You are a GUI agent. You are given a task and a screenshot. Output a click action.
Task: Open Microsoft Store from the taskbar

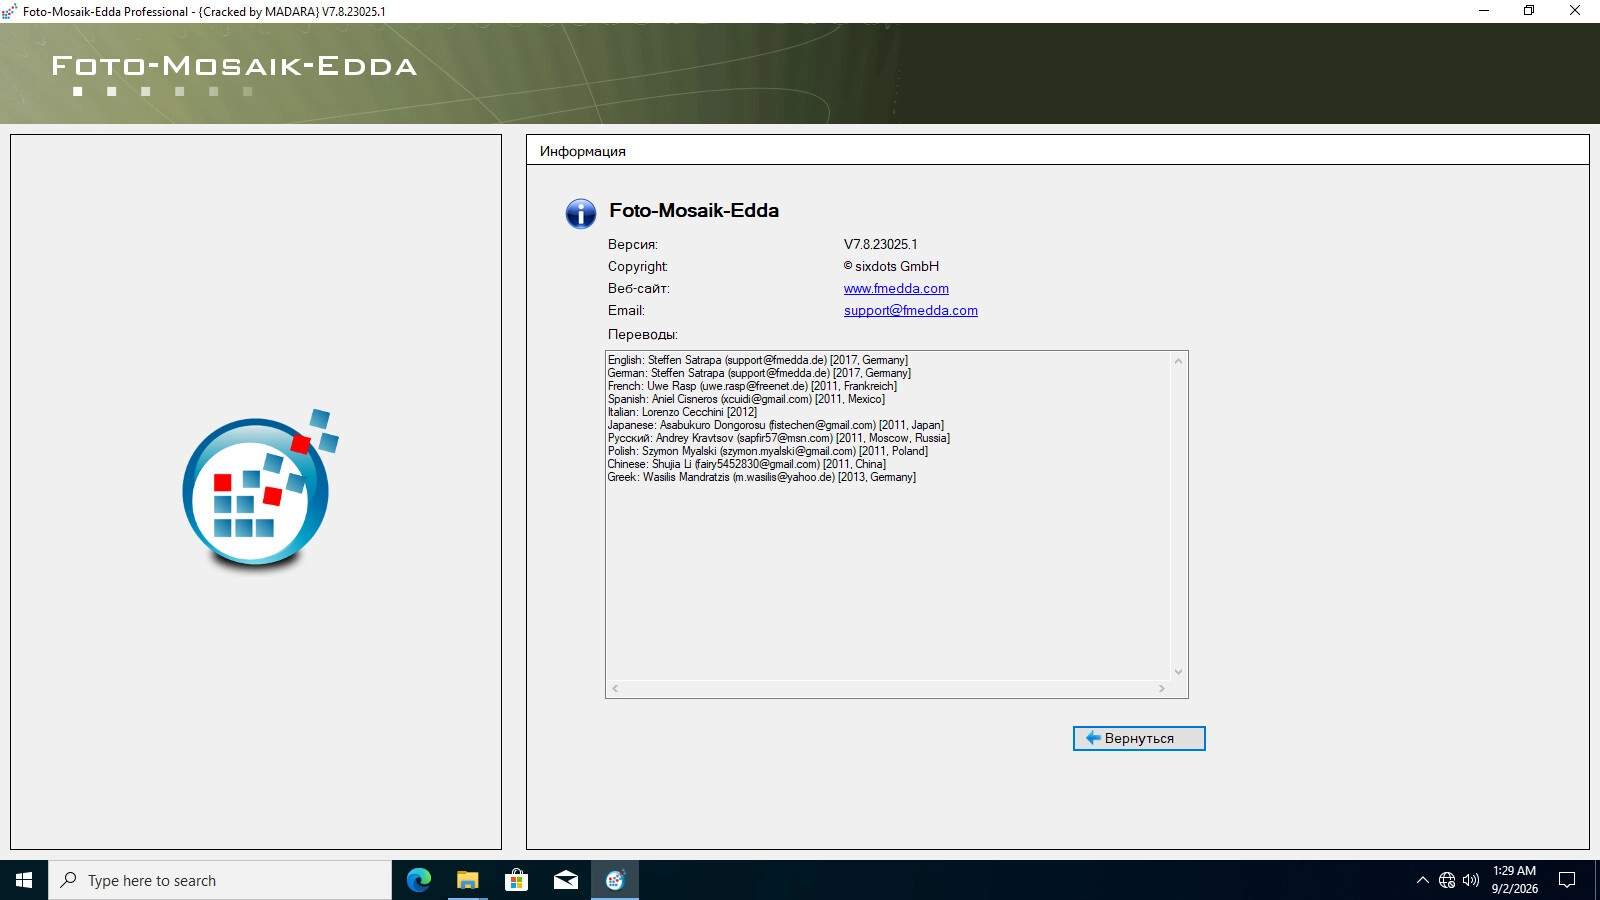click(516, 880)
